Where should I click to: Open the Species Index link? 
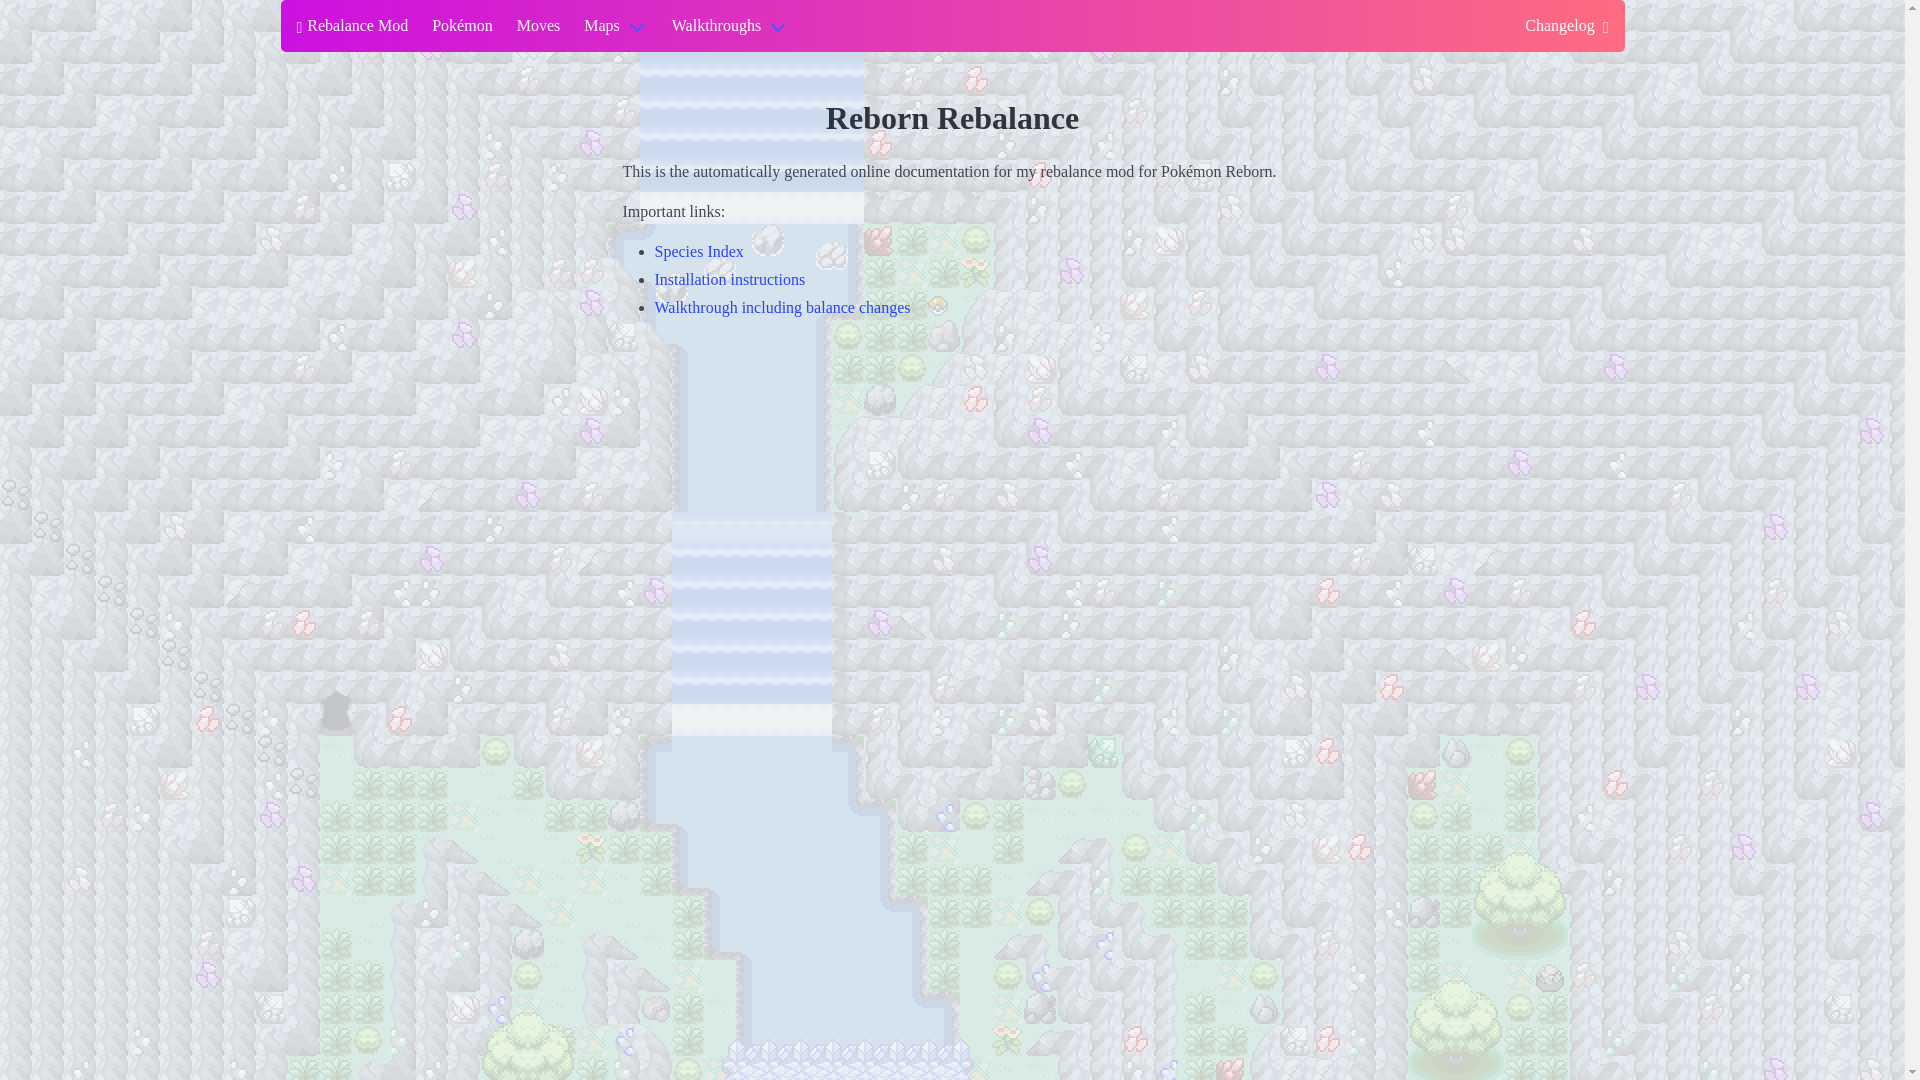pos(699,252)
